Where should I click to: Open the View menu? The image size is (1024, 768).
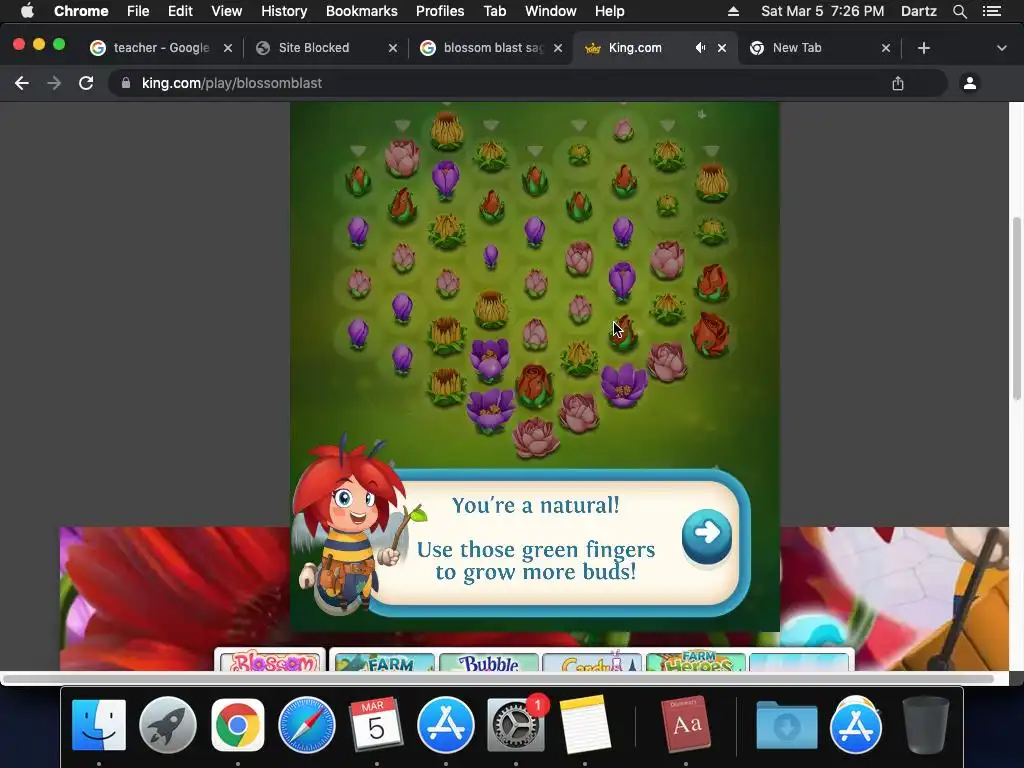click(227, 11)
